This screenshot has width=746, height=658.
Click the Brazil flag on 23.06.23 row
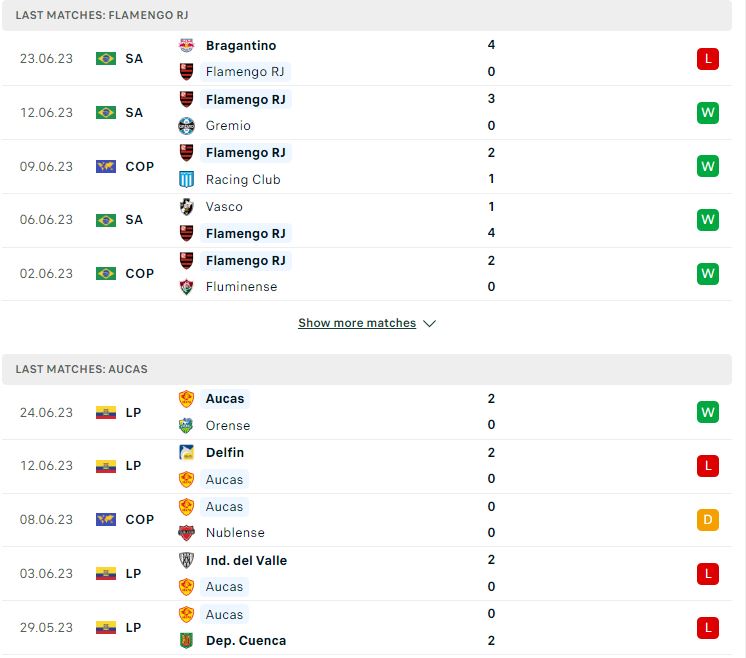[106, 59]
